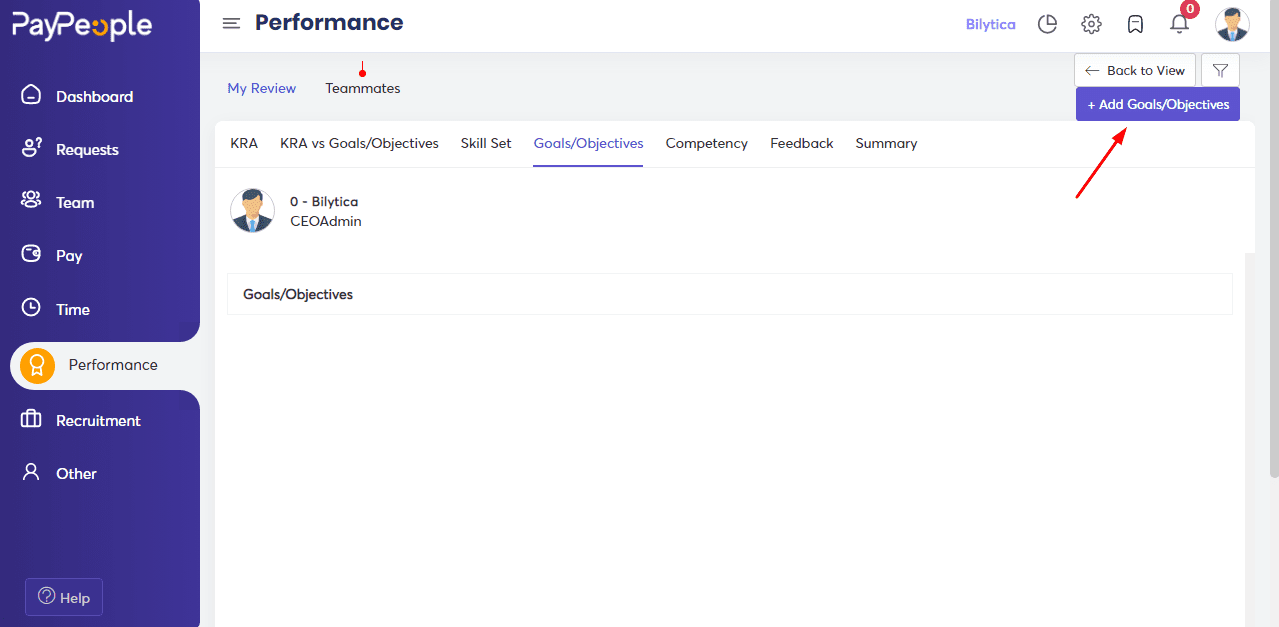Open the KRA tab

(244, 143)
